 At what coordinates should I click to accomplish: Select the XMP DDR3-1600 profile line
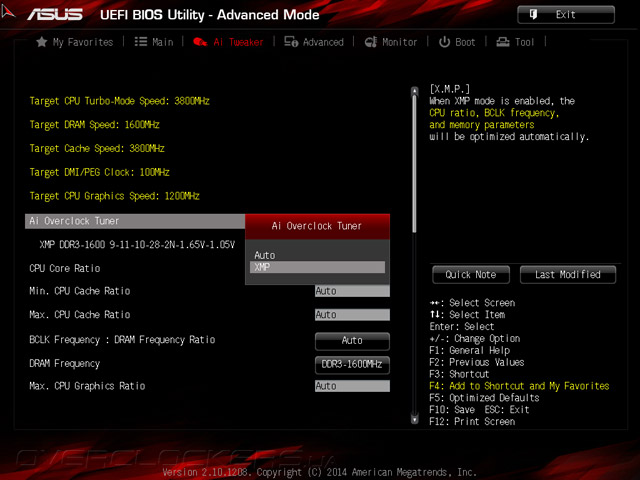click(137, 244)
